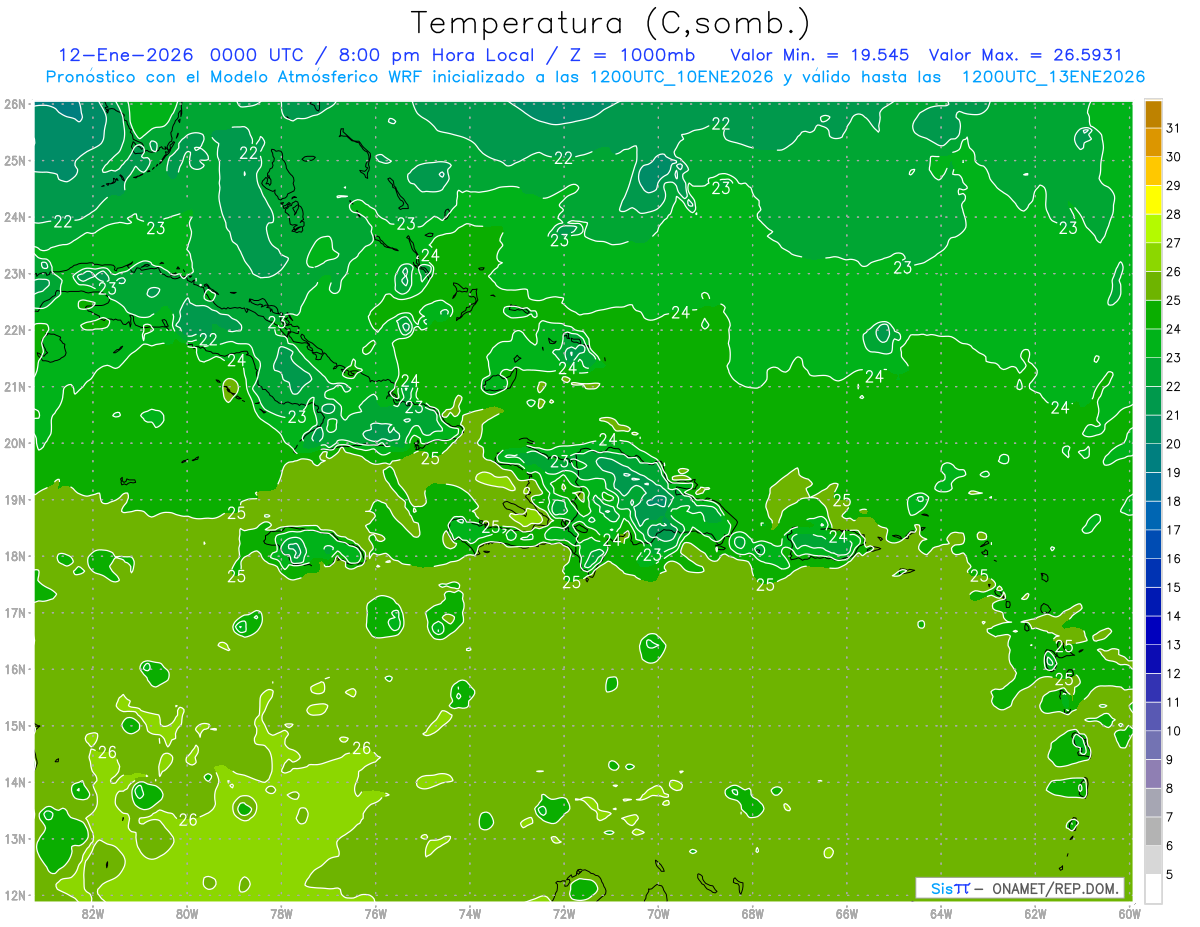Click the "82W" longitude axis label

coord(92,913)
